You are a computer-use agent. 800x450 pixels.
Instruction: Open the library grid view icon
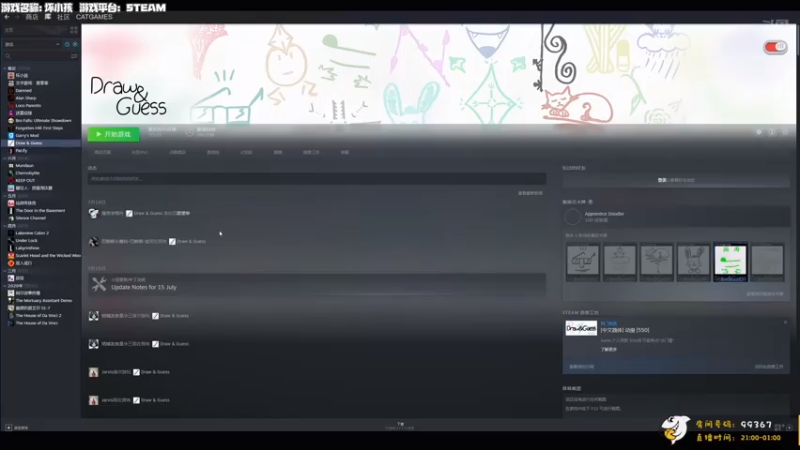click(x=74, y=30)
